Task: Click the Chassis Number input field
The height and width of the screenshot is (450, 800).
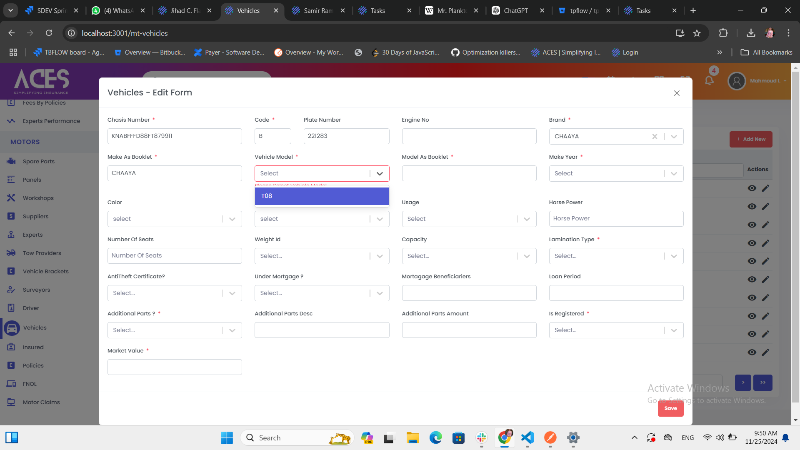Action: point(174,137)
